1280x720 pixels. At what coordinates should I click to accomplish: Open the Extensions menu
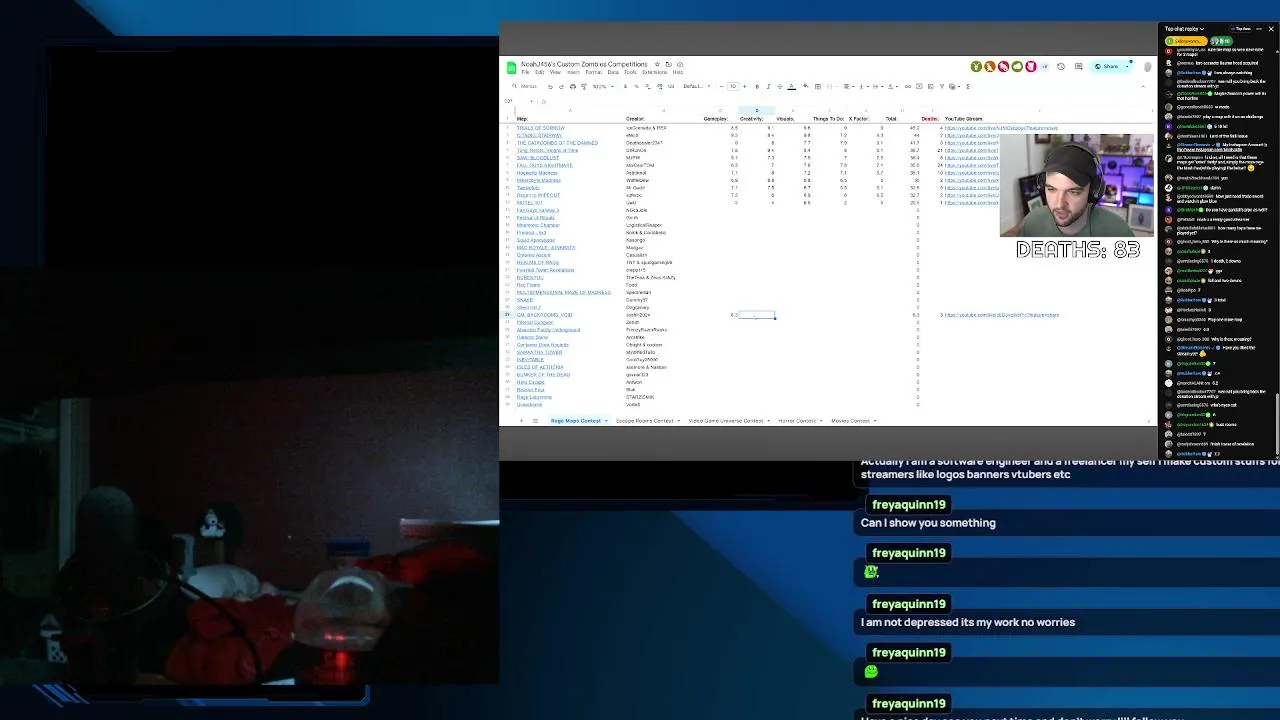tap(655, 72)
